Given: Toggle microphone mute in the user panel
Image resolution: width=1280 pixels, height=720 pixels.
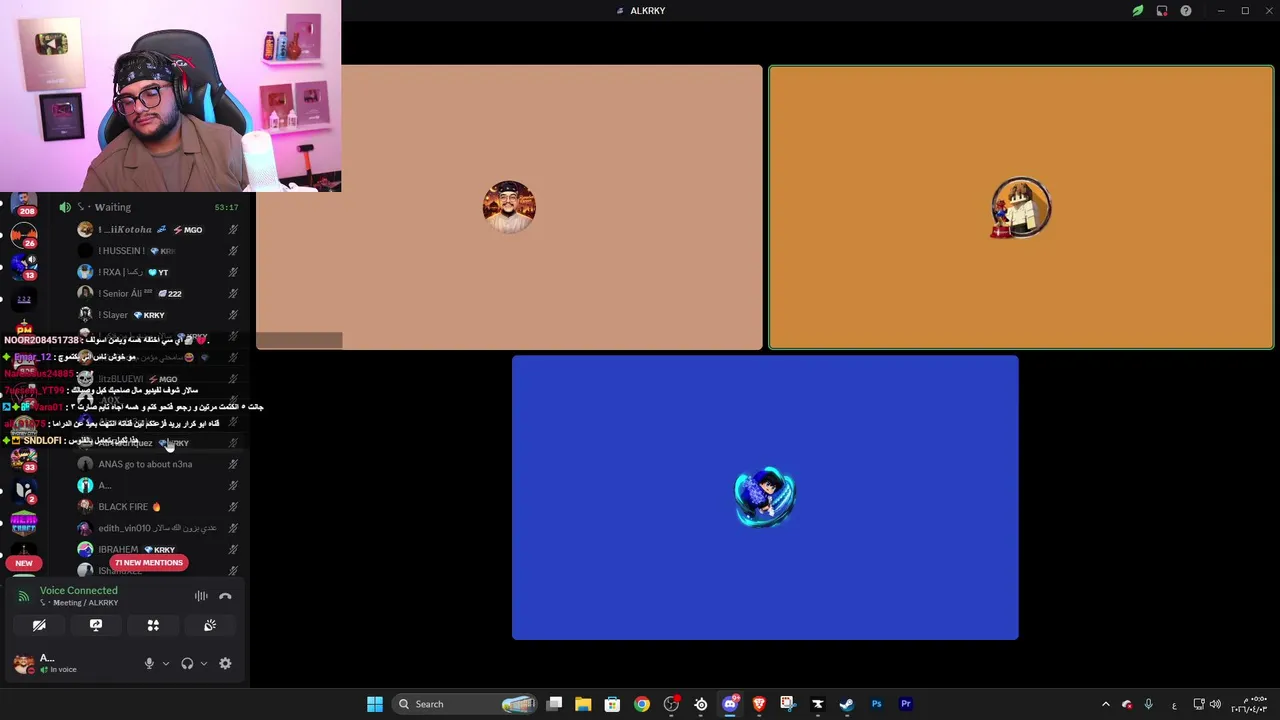Looking at the screenshot, I should click(149, 663).
